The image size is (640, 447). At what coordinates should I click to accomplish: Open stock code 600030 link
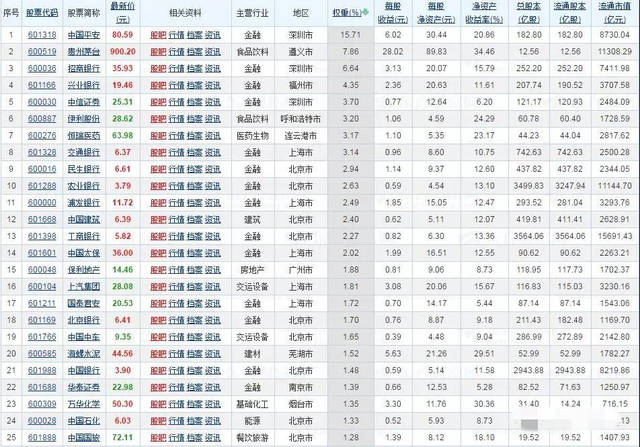[42, 102]
